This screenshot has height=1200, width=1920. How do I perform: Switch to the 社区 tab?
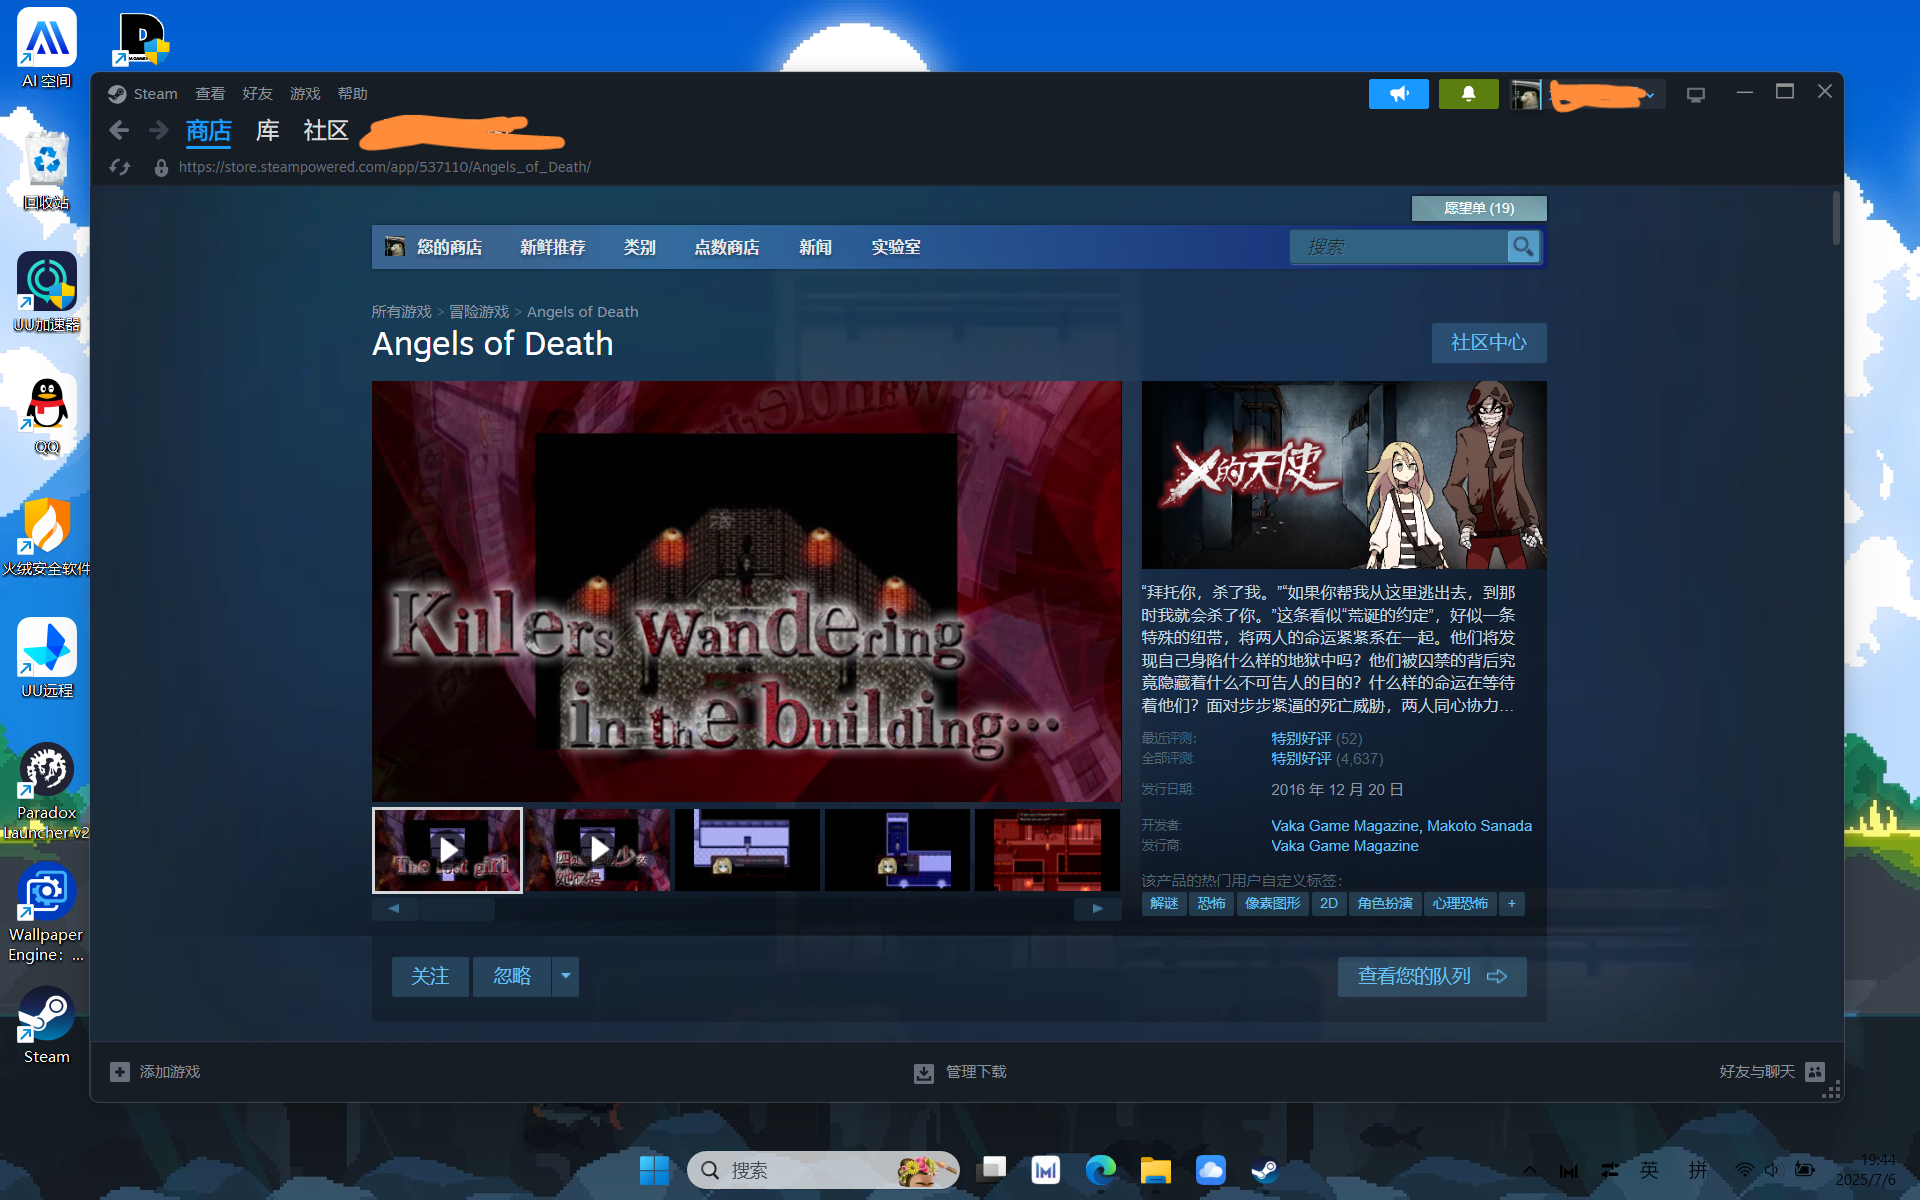(326, 131)
